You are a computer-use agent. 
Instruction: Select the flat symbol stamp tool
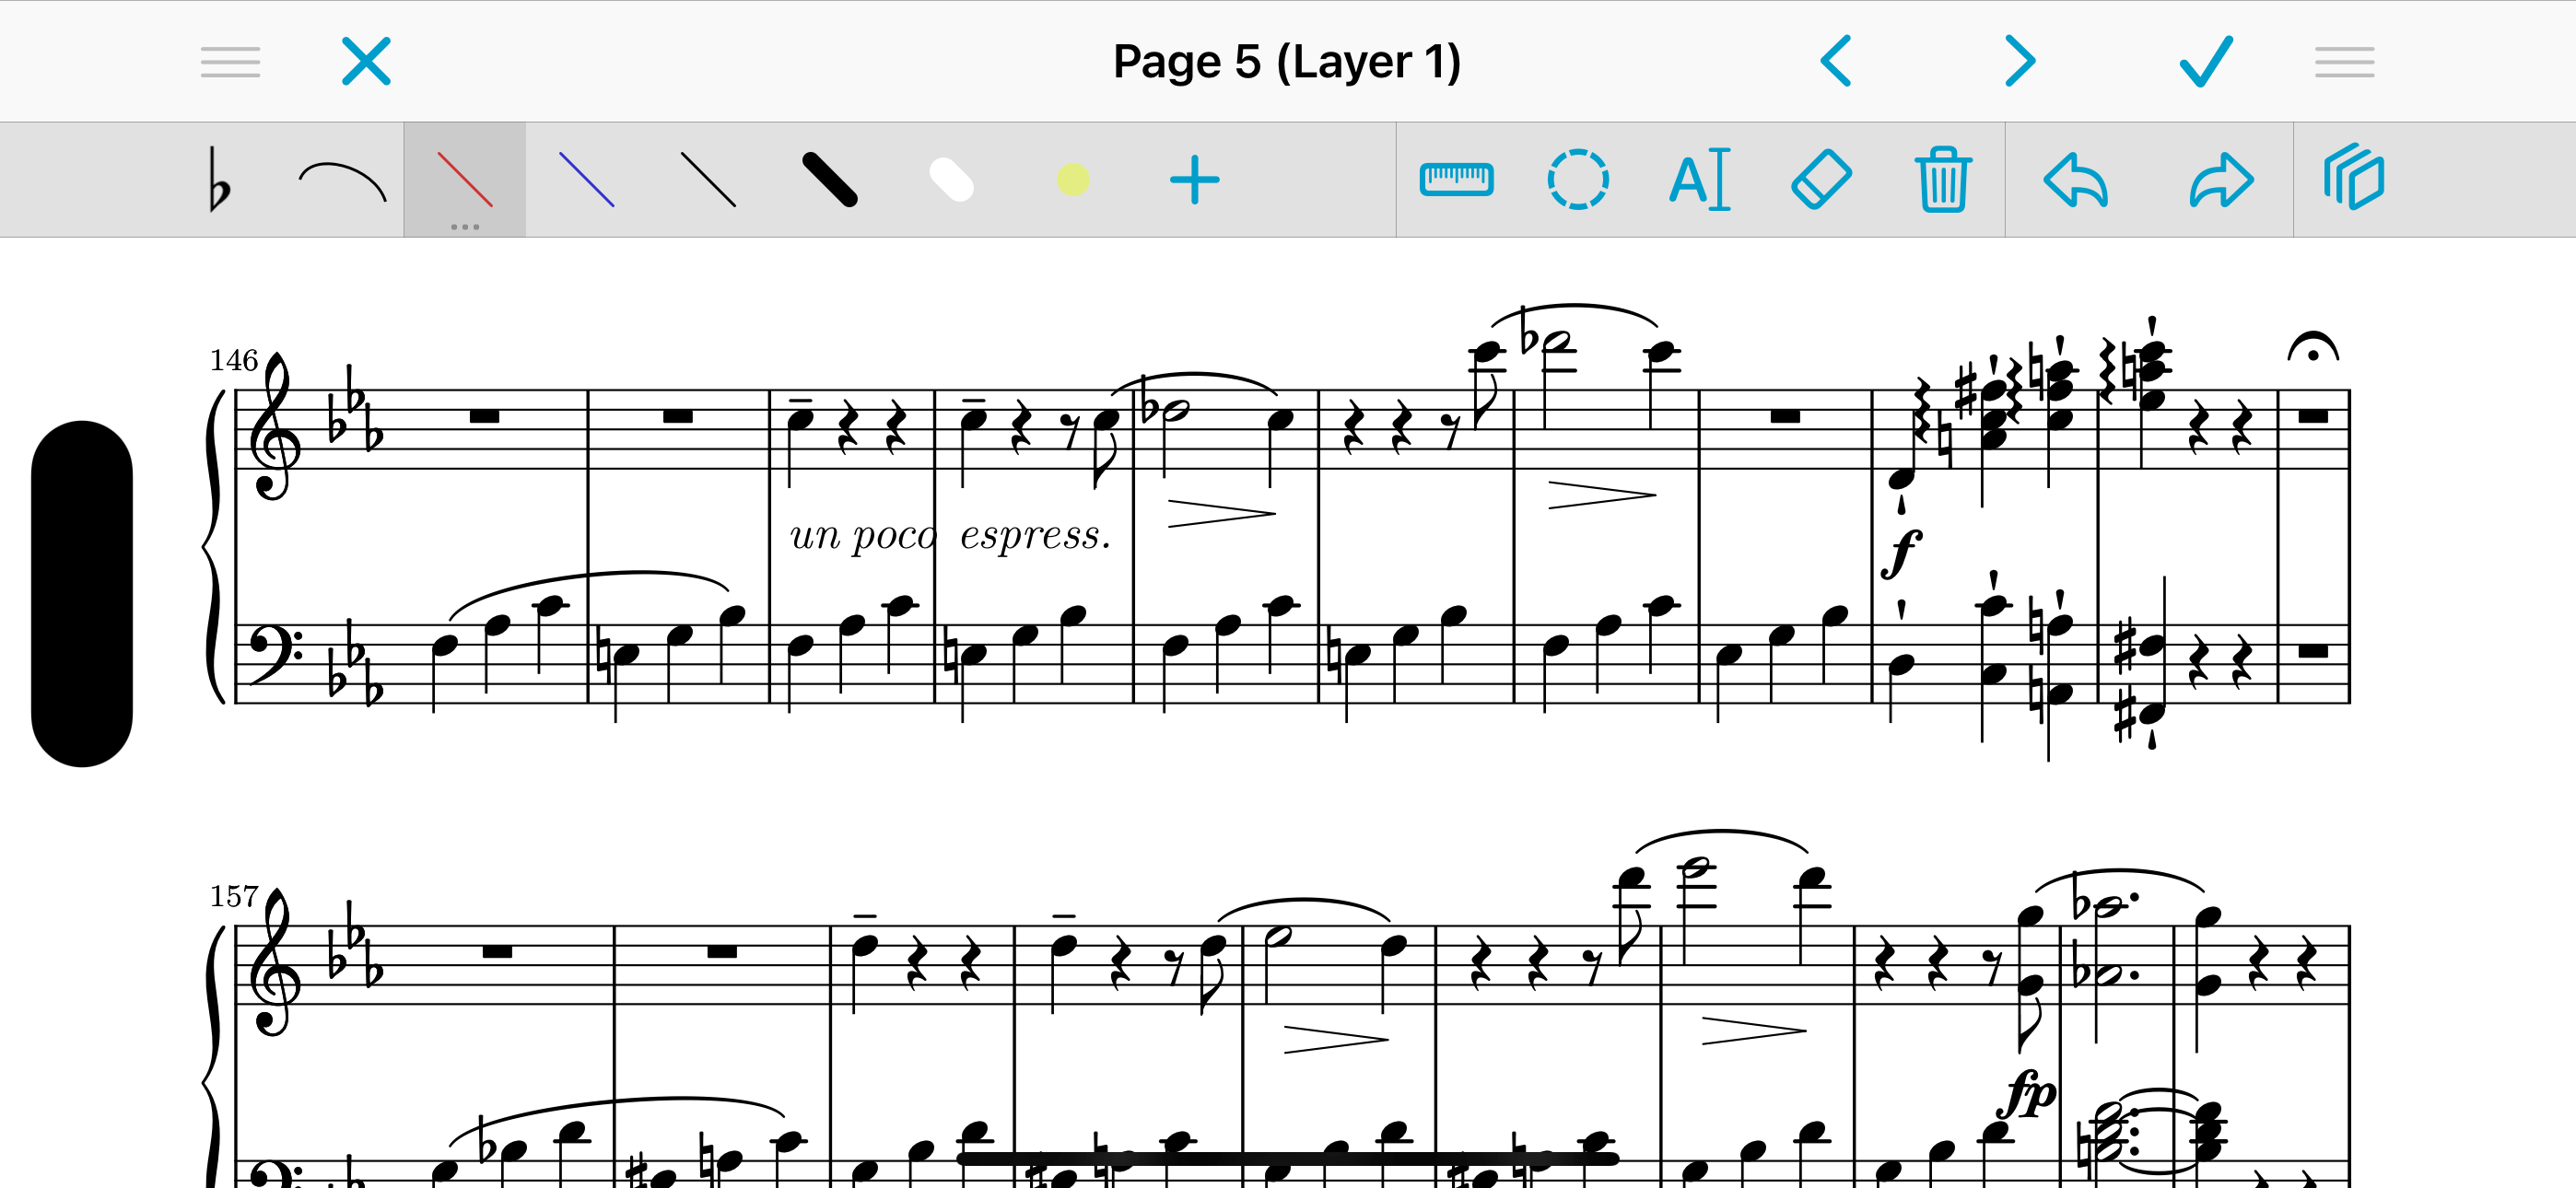[x=219, y=180]
